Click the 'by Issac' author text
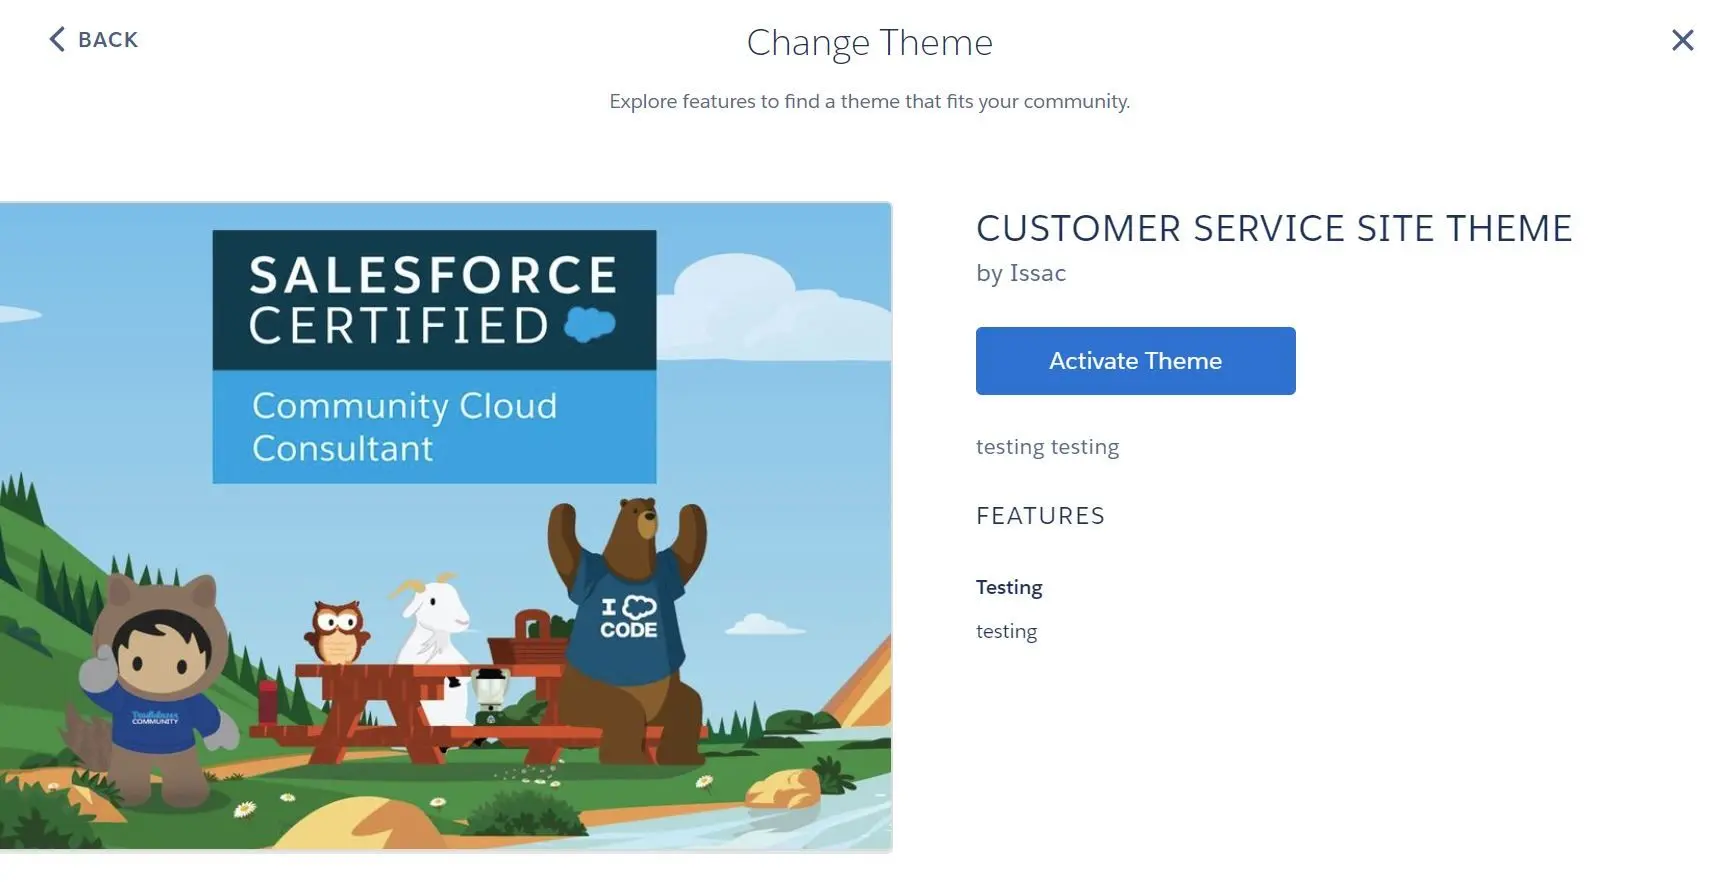Screen dimensions: 1717x882 (1021, 273)
